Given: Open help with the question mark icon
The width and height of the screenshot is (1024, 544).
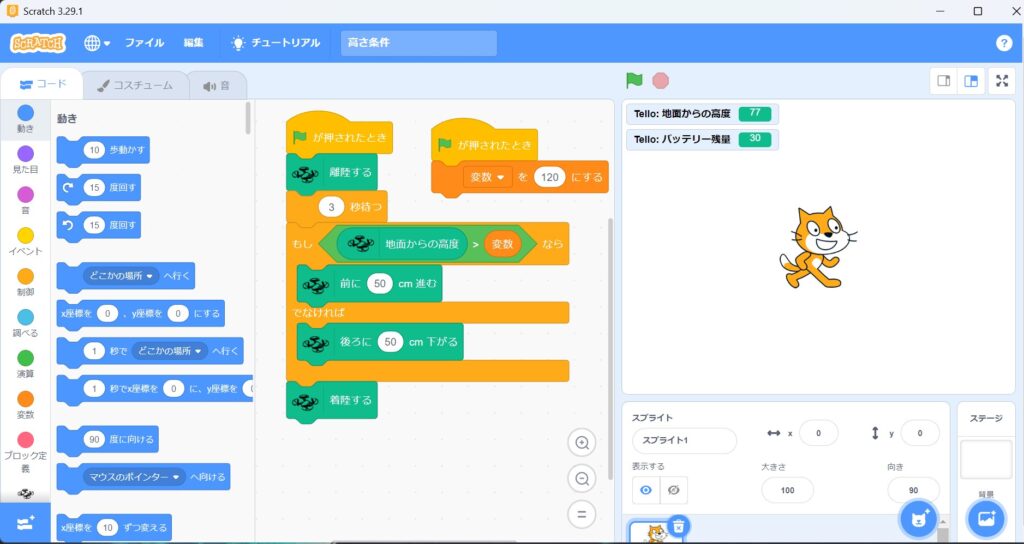Looking at the screenshot, I should (1004, 43).
